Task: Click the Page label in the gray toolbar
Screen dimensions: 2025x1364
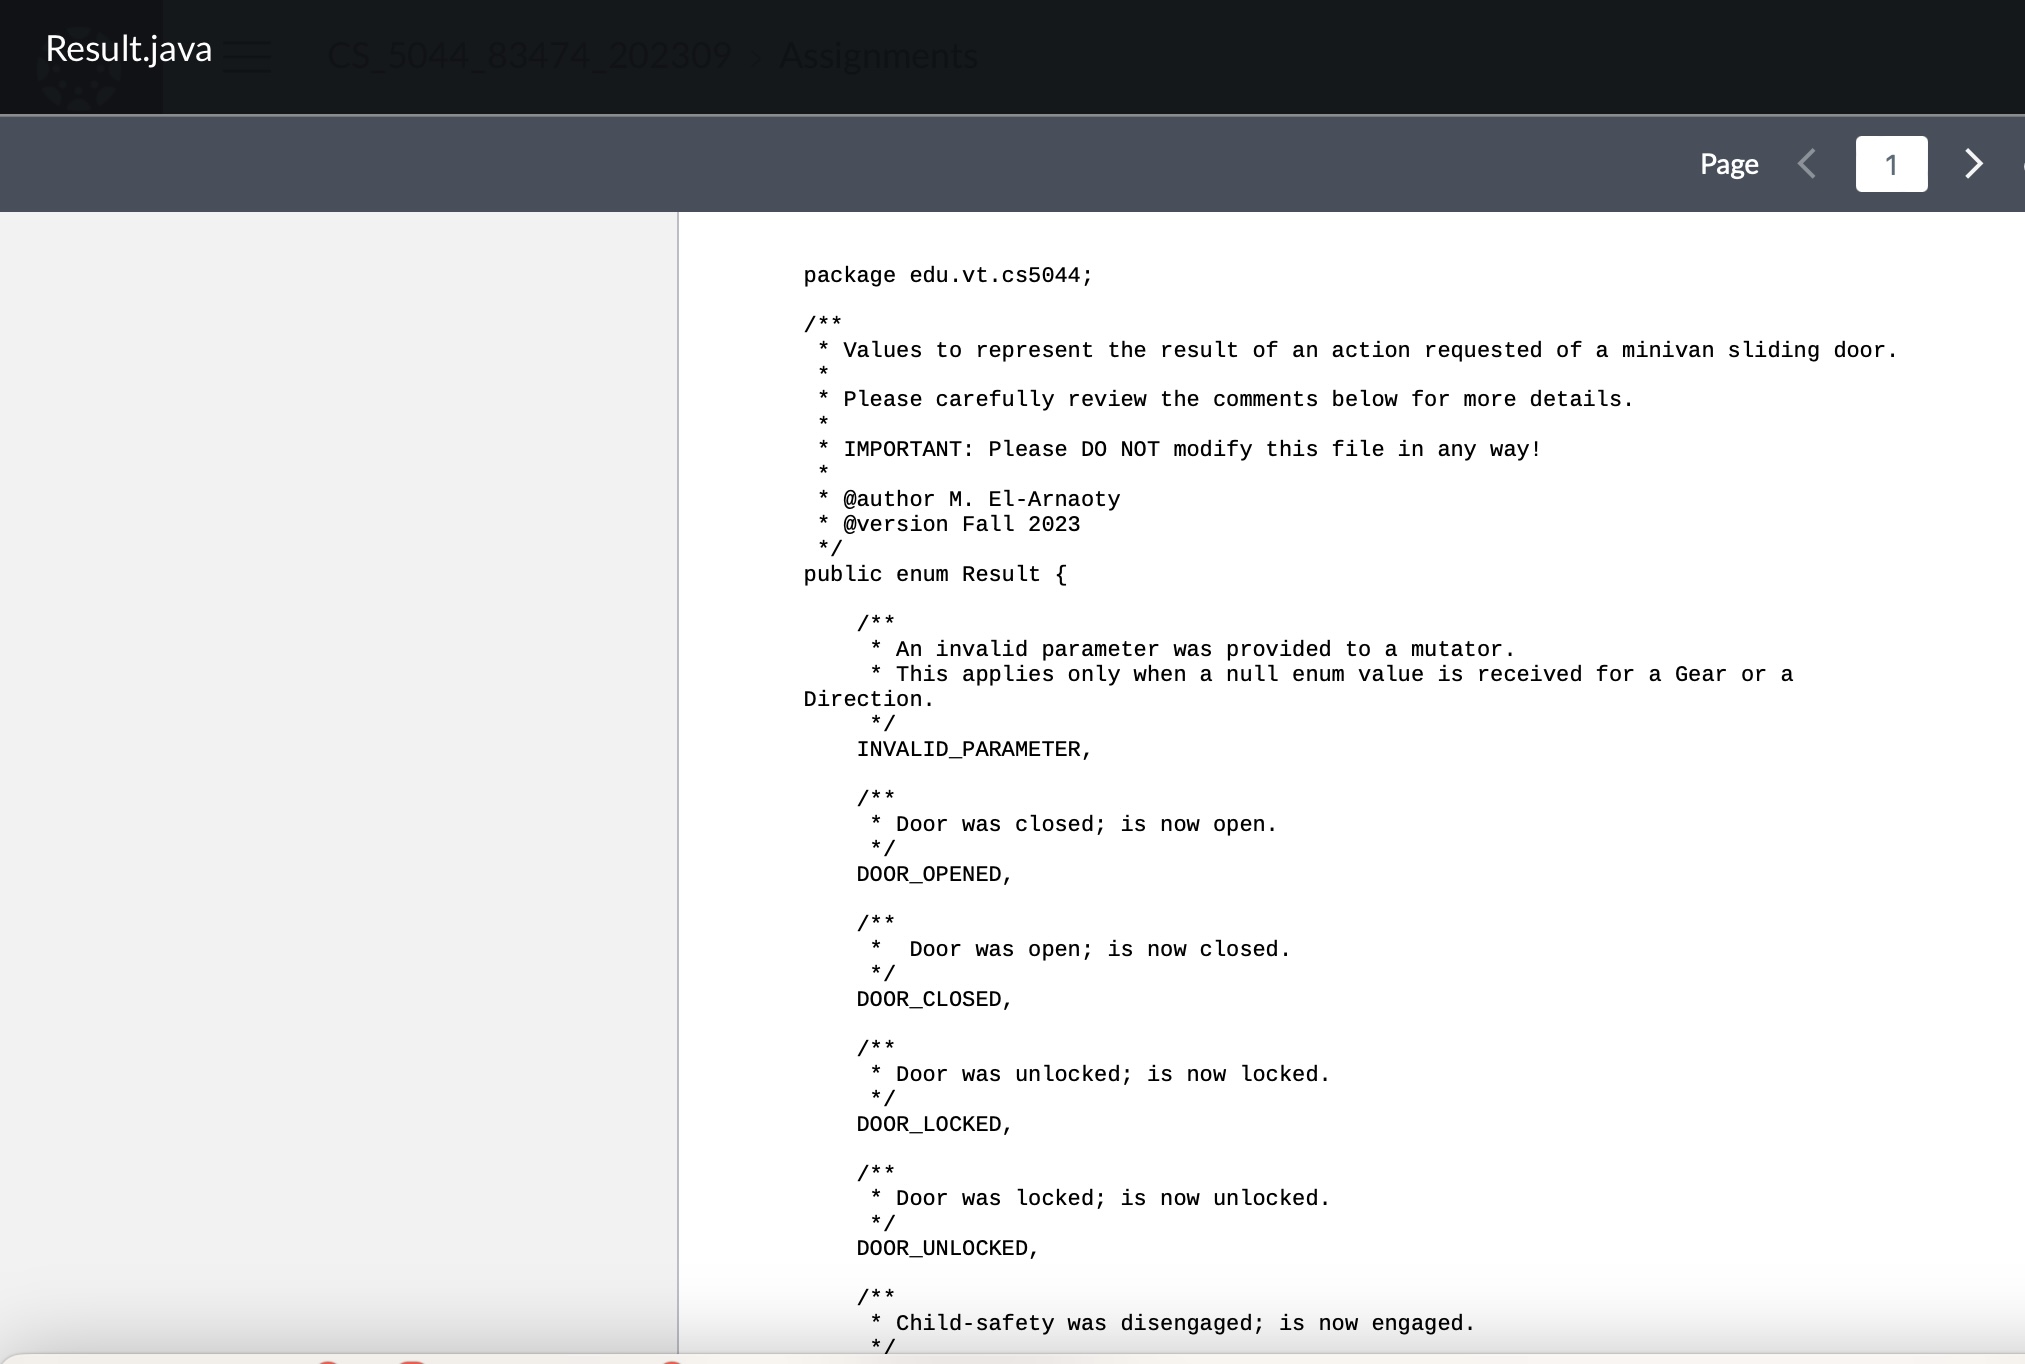Action: pos(1728,163)
